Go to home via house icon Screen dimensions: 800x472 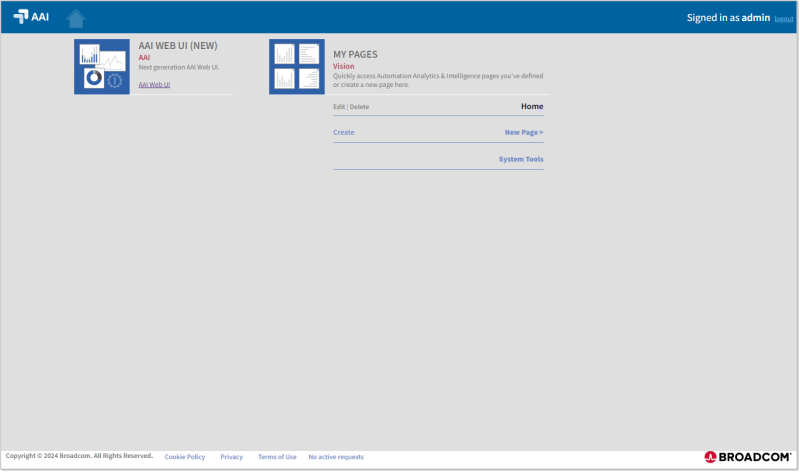pos(76,18)
